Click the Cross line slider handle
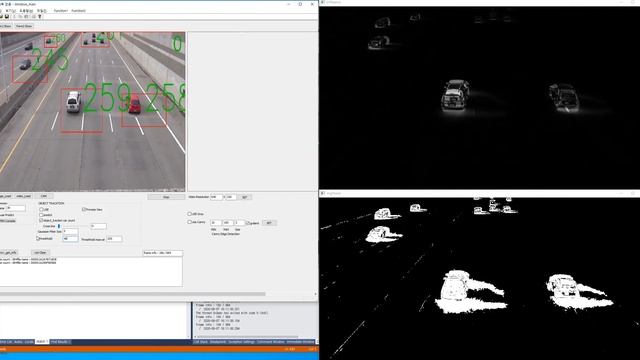 tap(59, 226)
